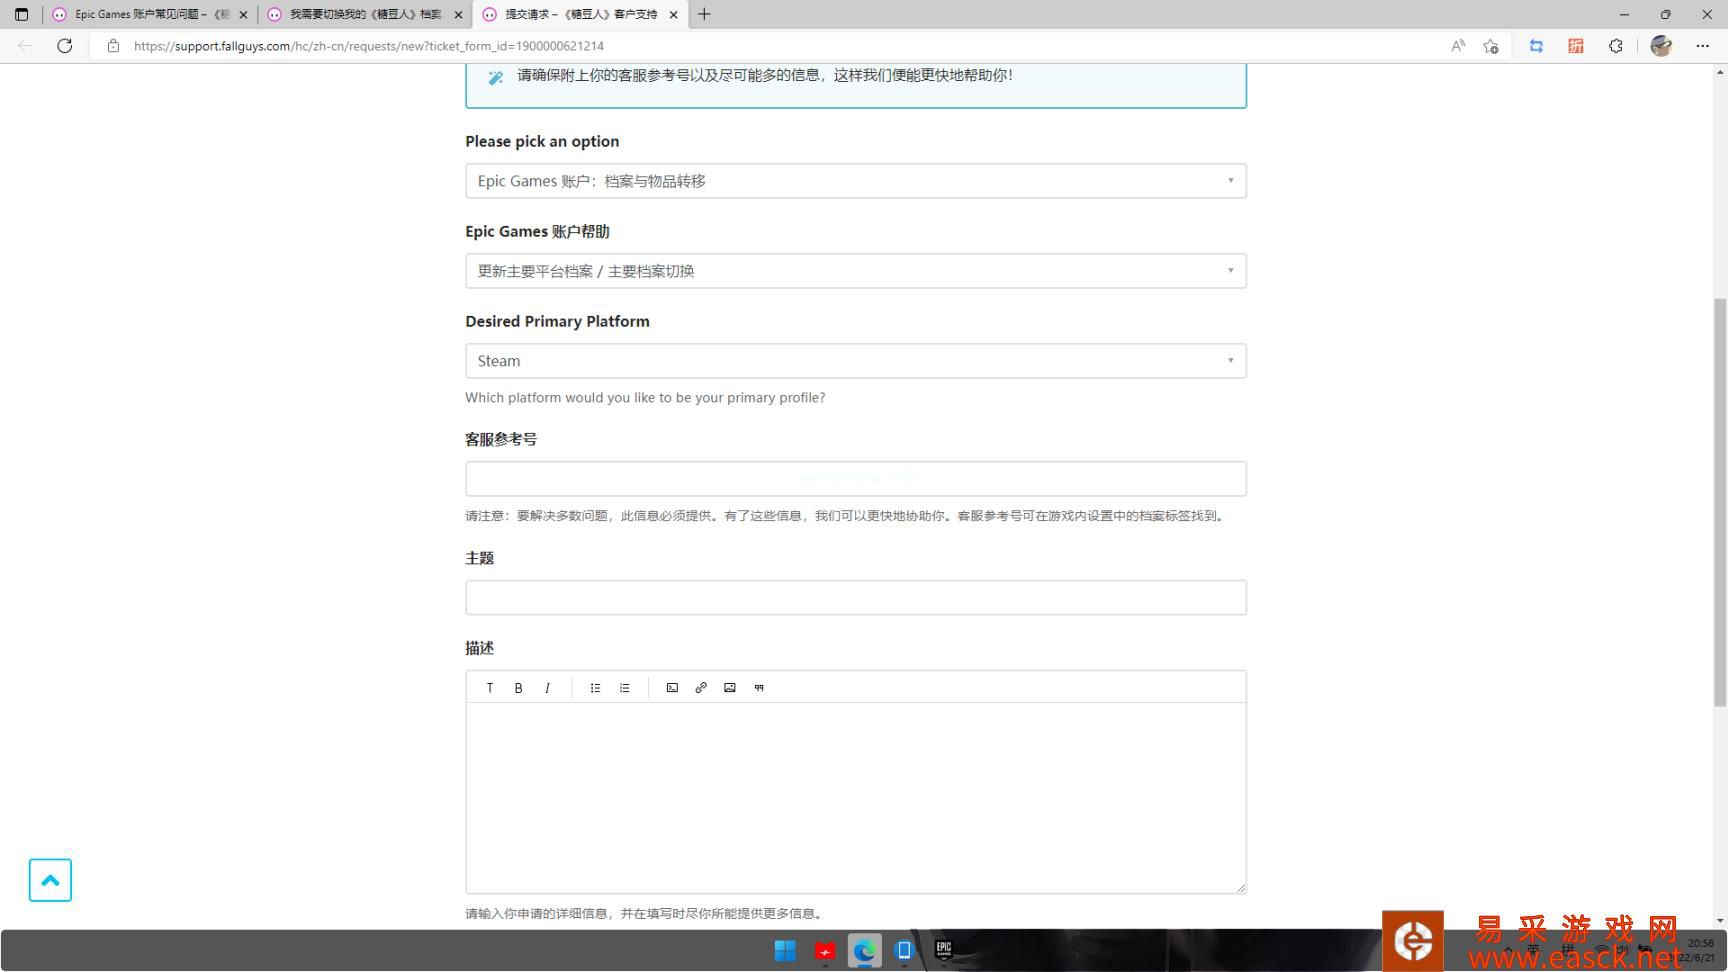Screen dimensions: 1728x972
Task: Click the scroll-to-top arrow button
Action: pyautogui.click(x=50, y=880)
